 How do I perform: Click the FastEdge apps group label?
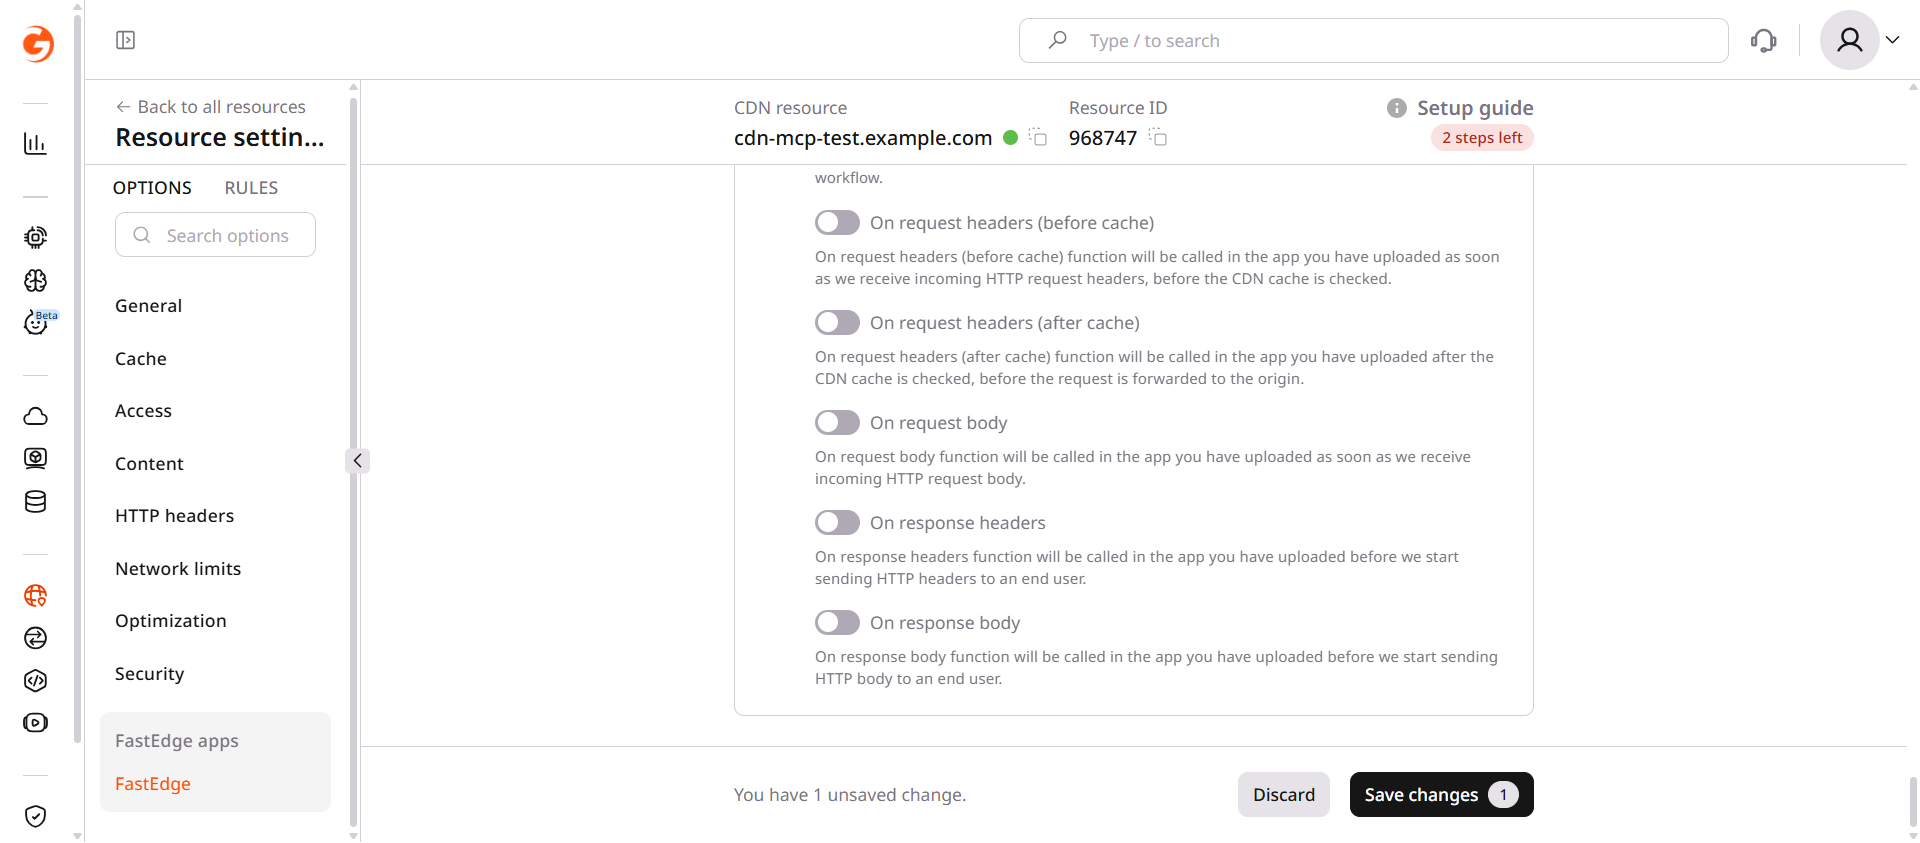[177, 741]
